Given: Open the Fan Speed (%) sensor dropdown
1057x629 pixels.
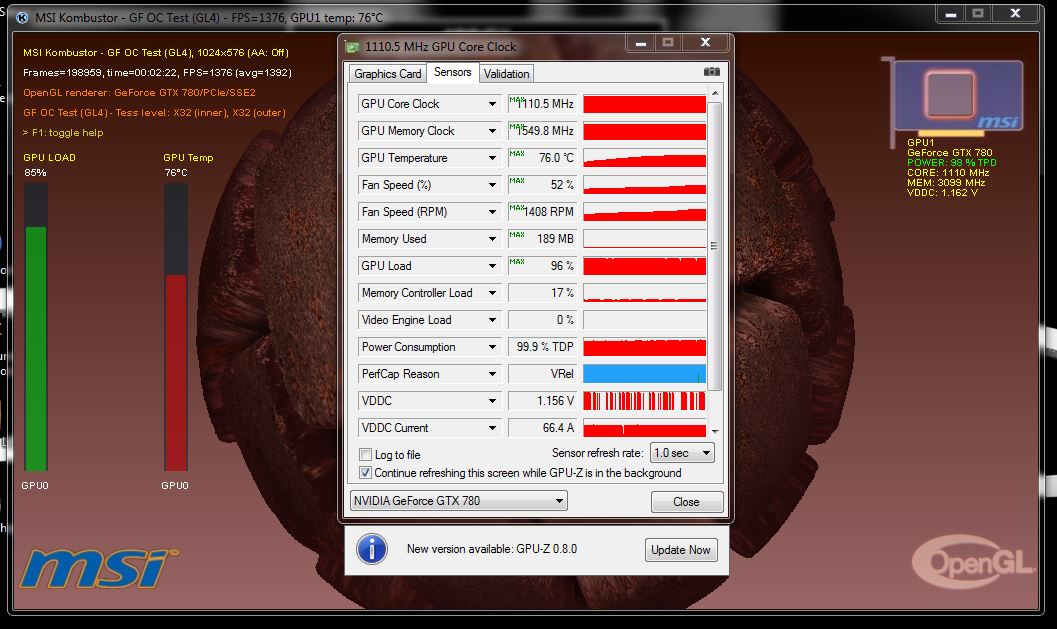Looking at the screenshot, I should point(492,185).
